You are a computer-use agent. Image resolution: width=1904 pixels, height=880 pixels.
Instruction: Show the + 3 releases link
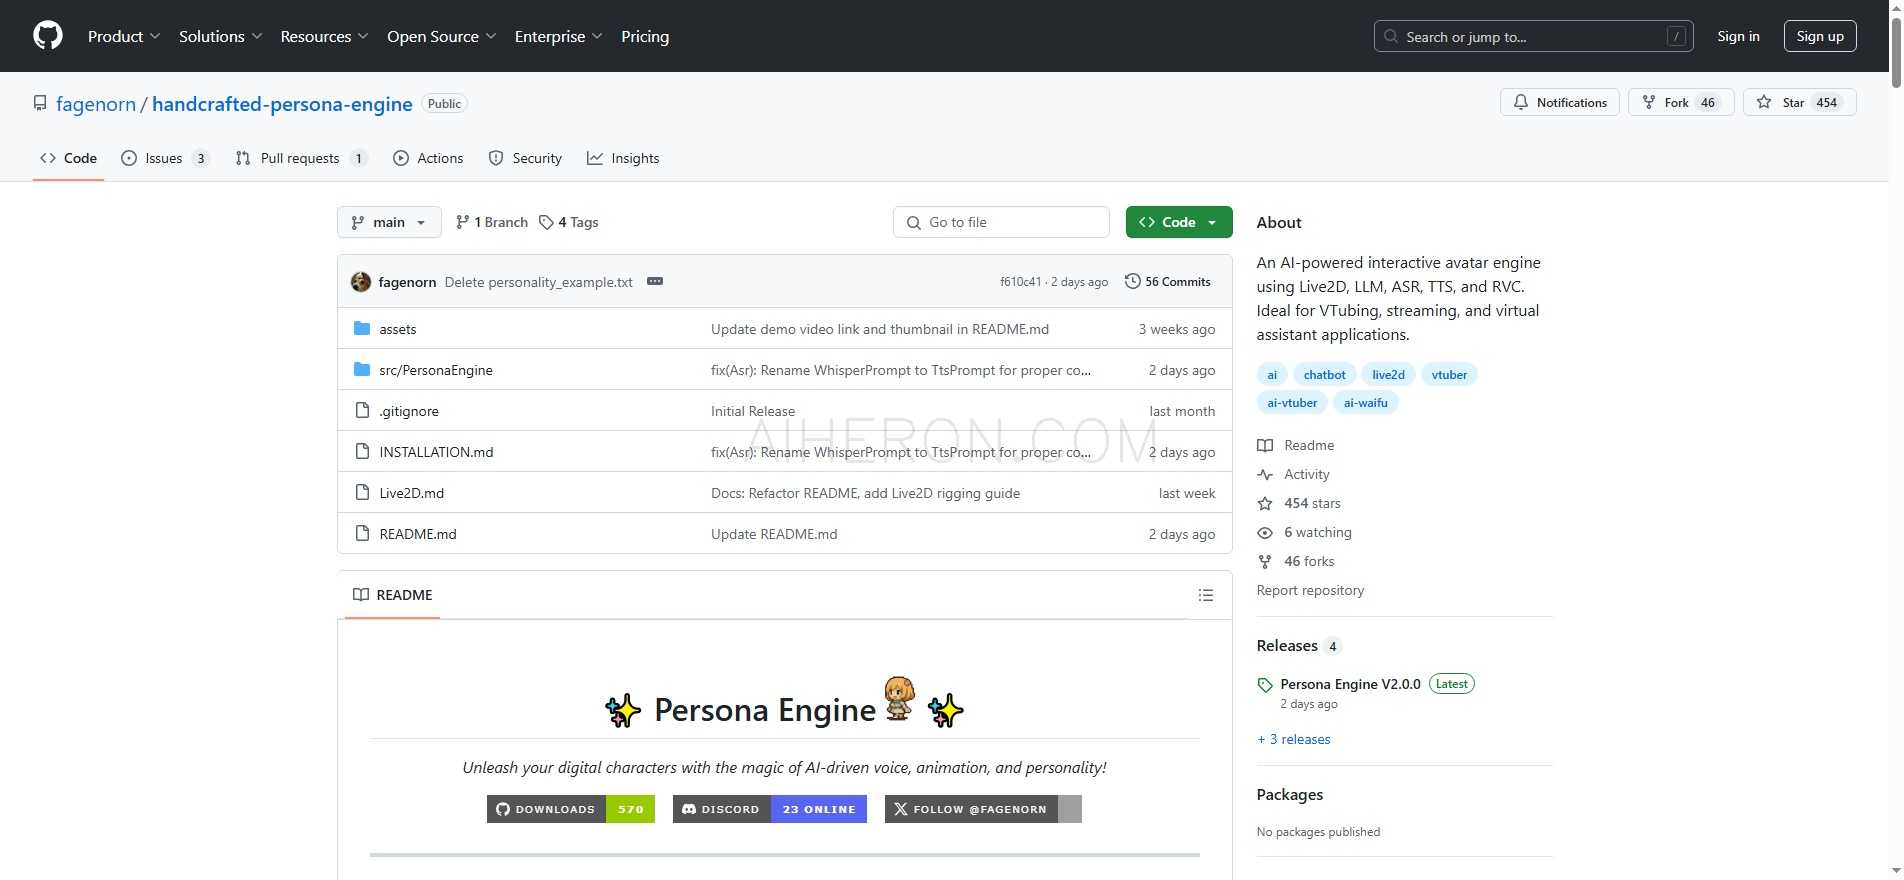click(x=1294, y=739)
